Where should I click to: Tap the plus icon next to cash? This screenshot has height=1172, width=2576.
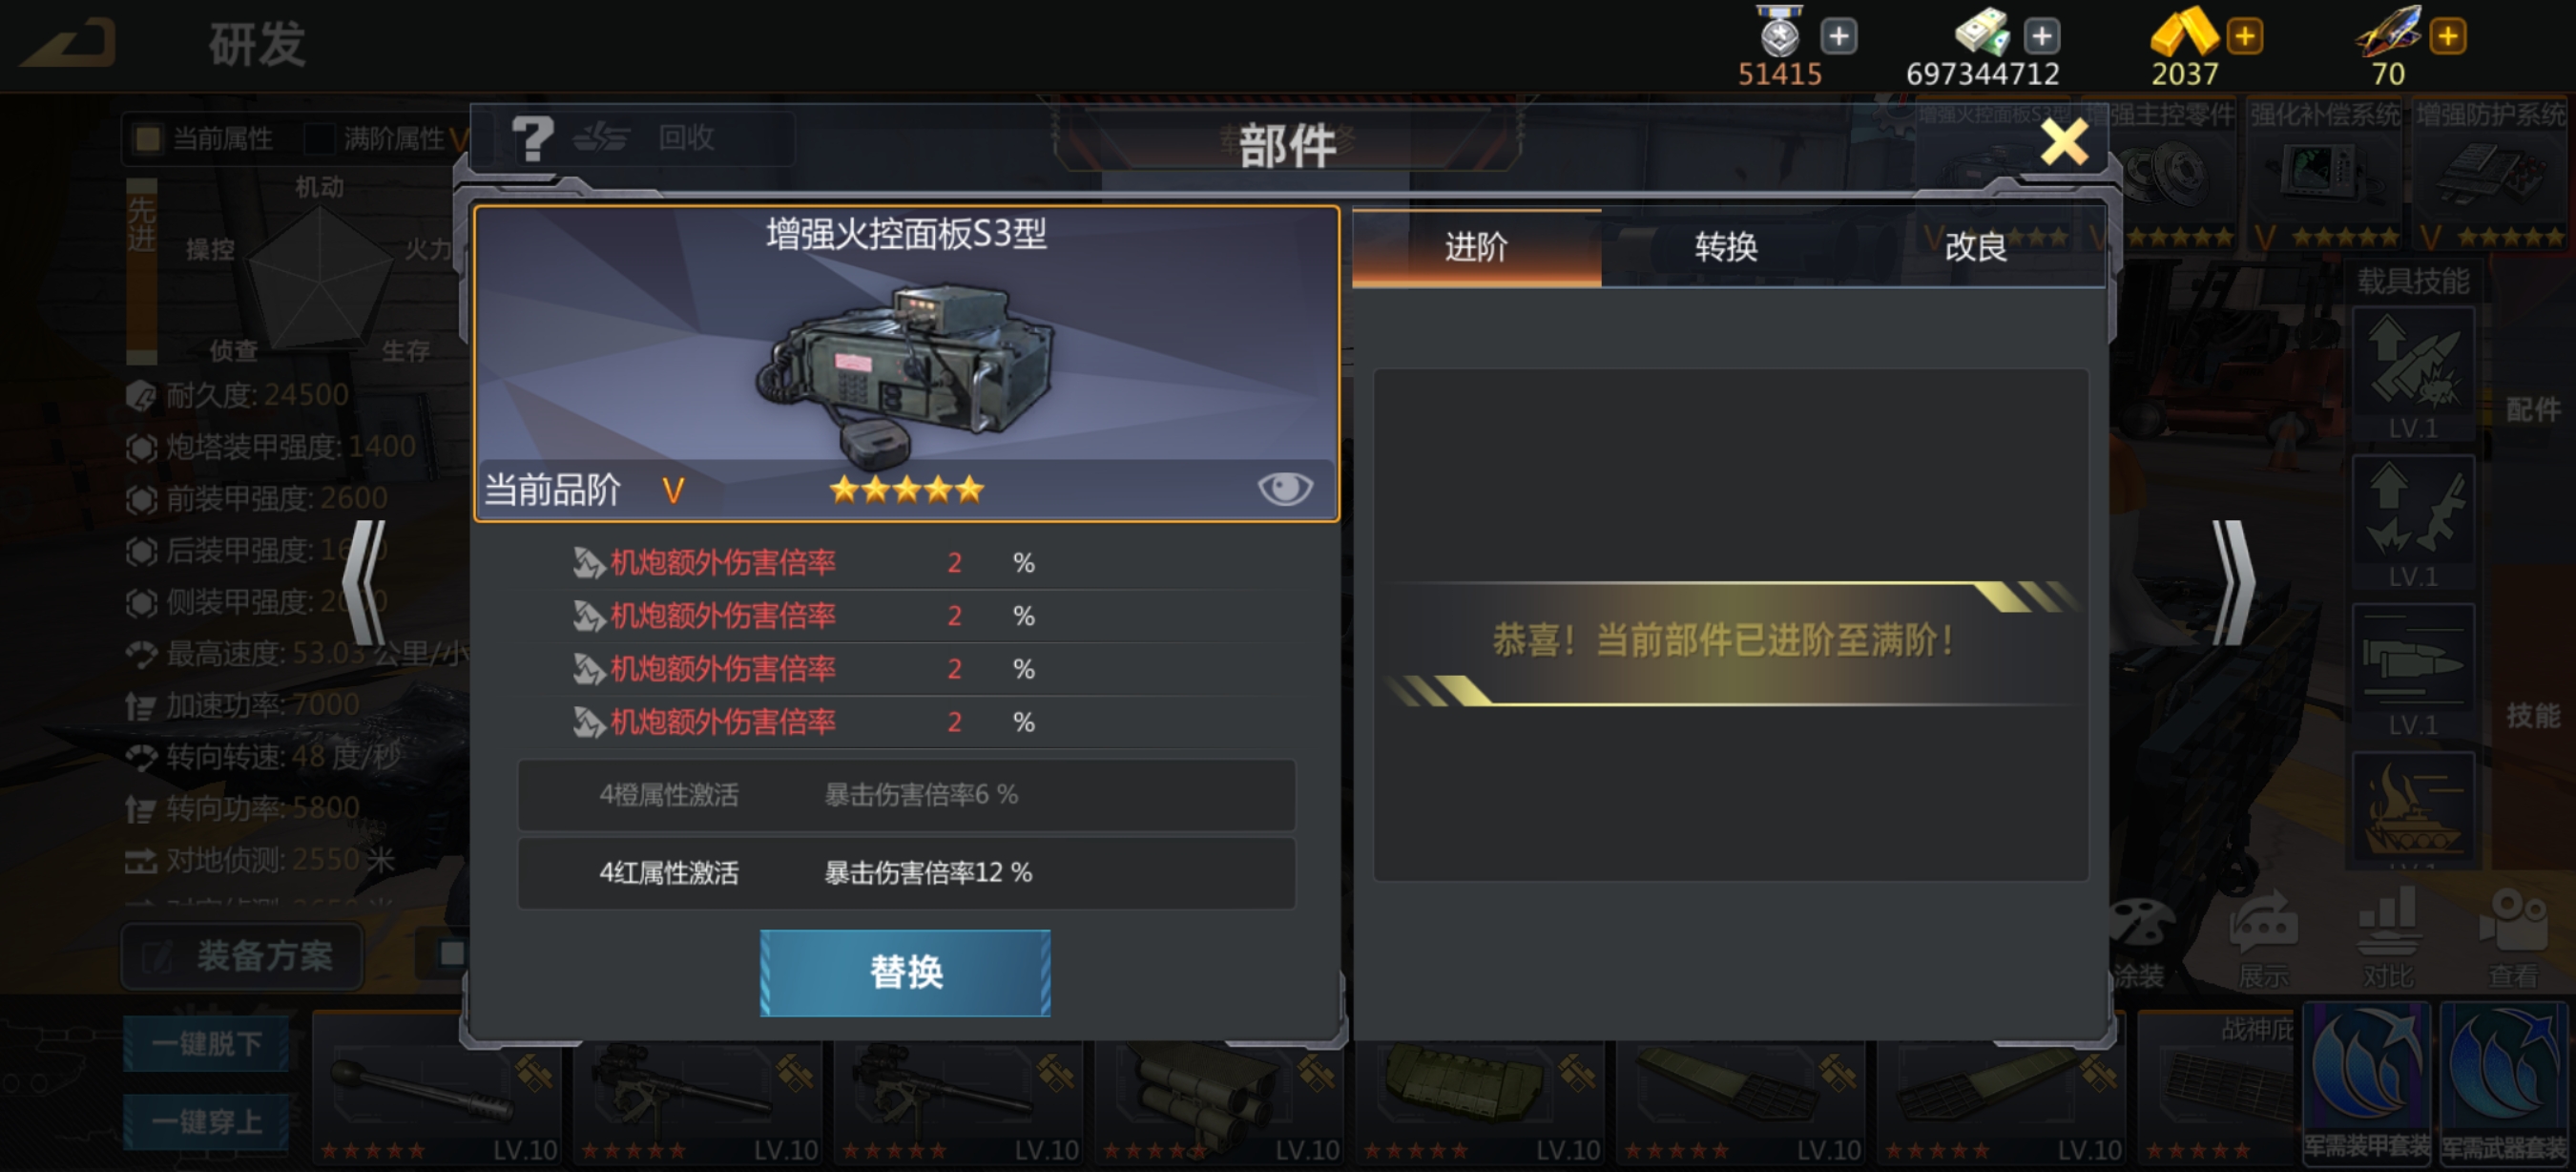(x=2041, y=37)
